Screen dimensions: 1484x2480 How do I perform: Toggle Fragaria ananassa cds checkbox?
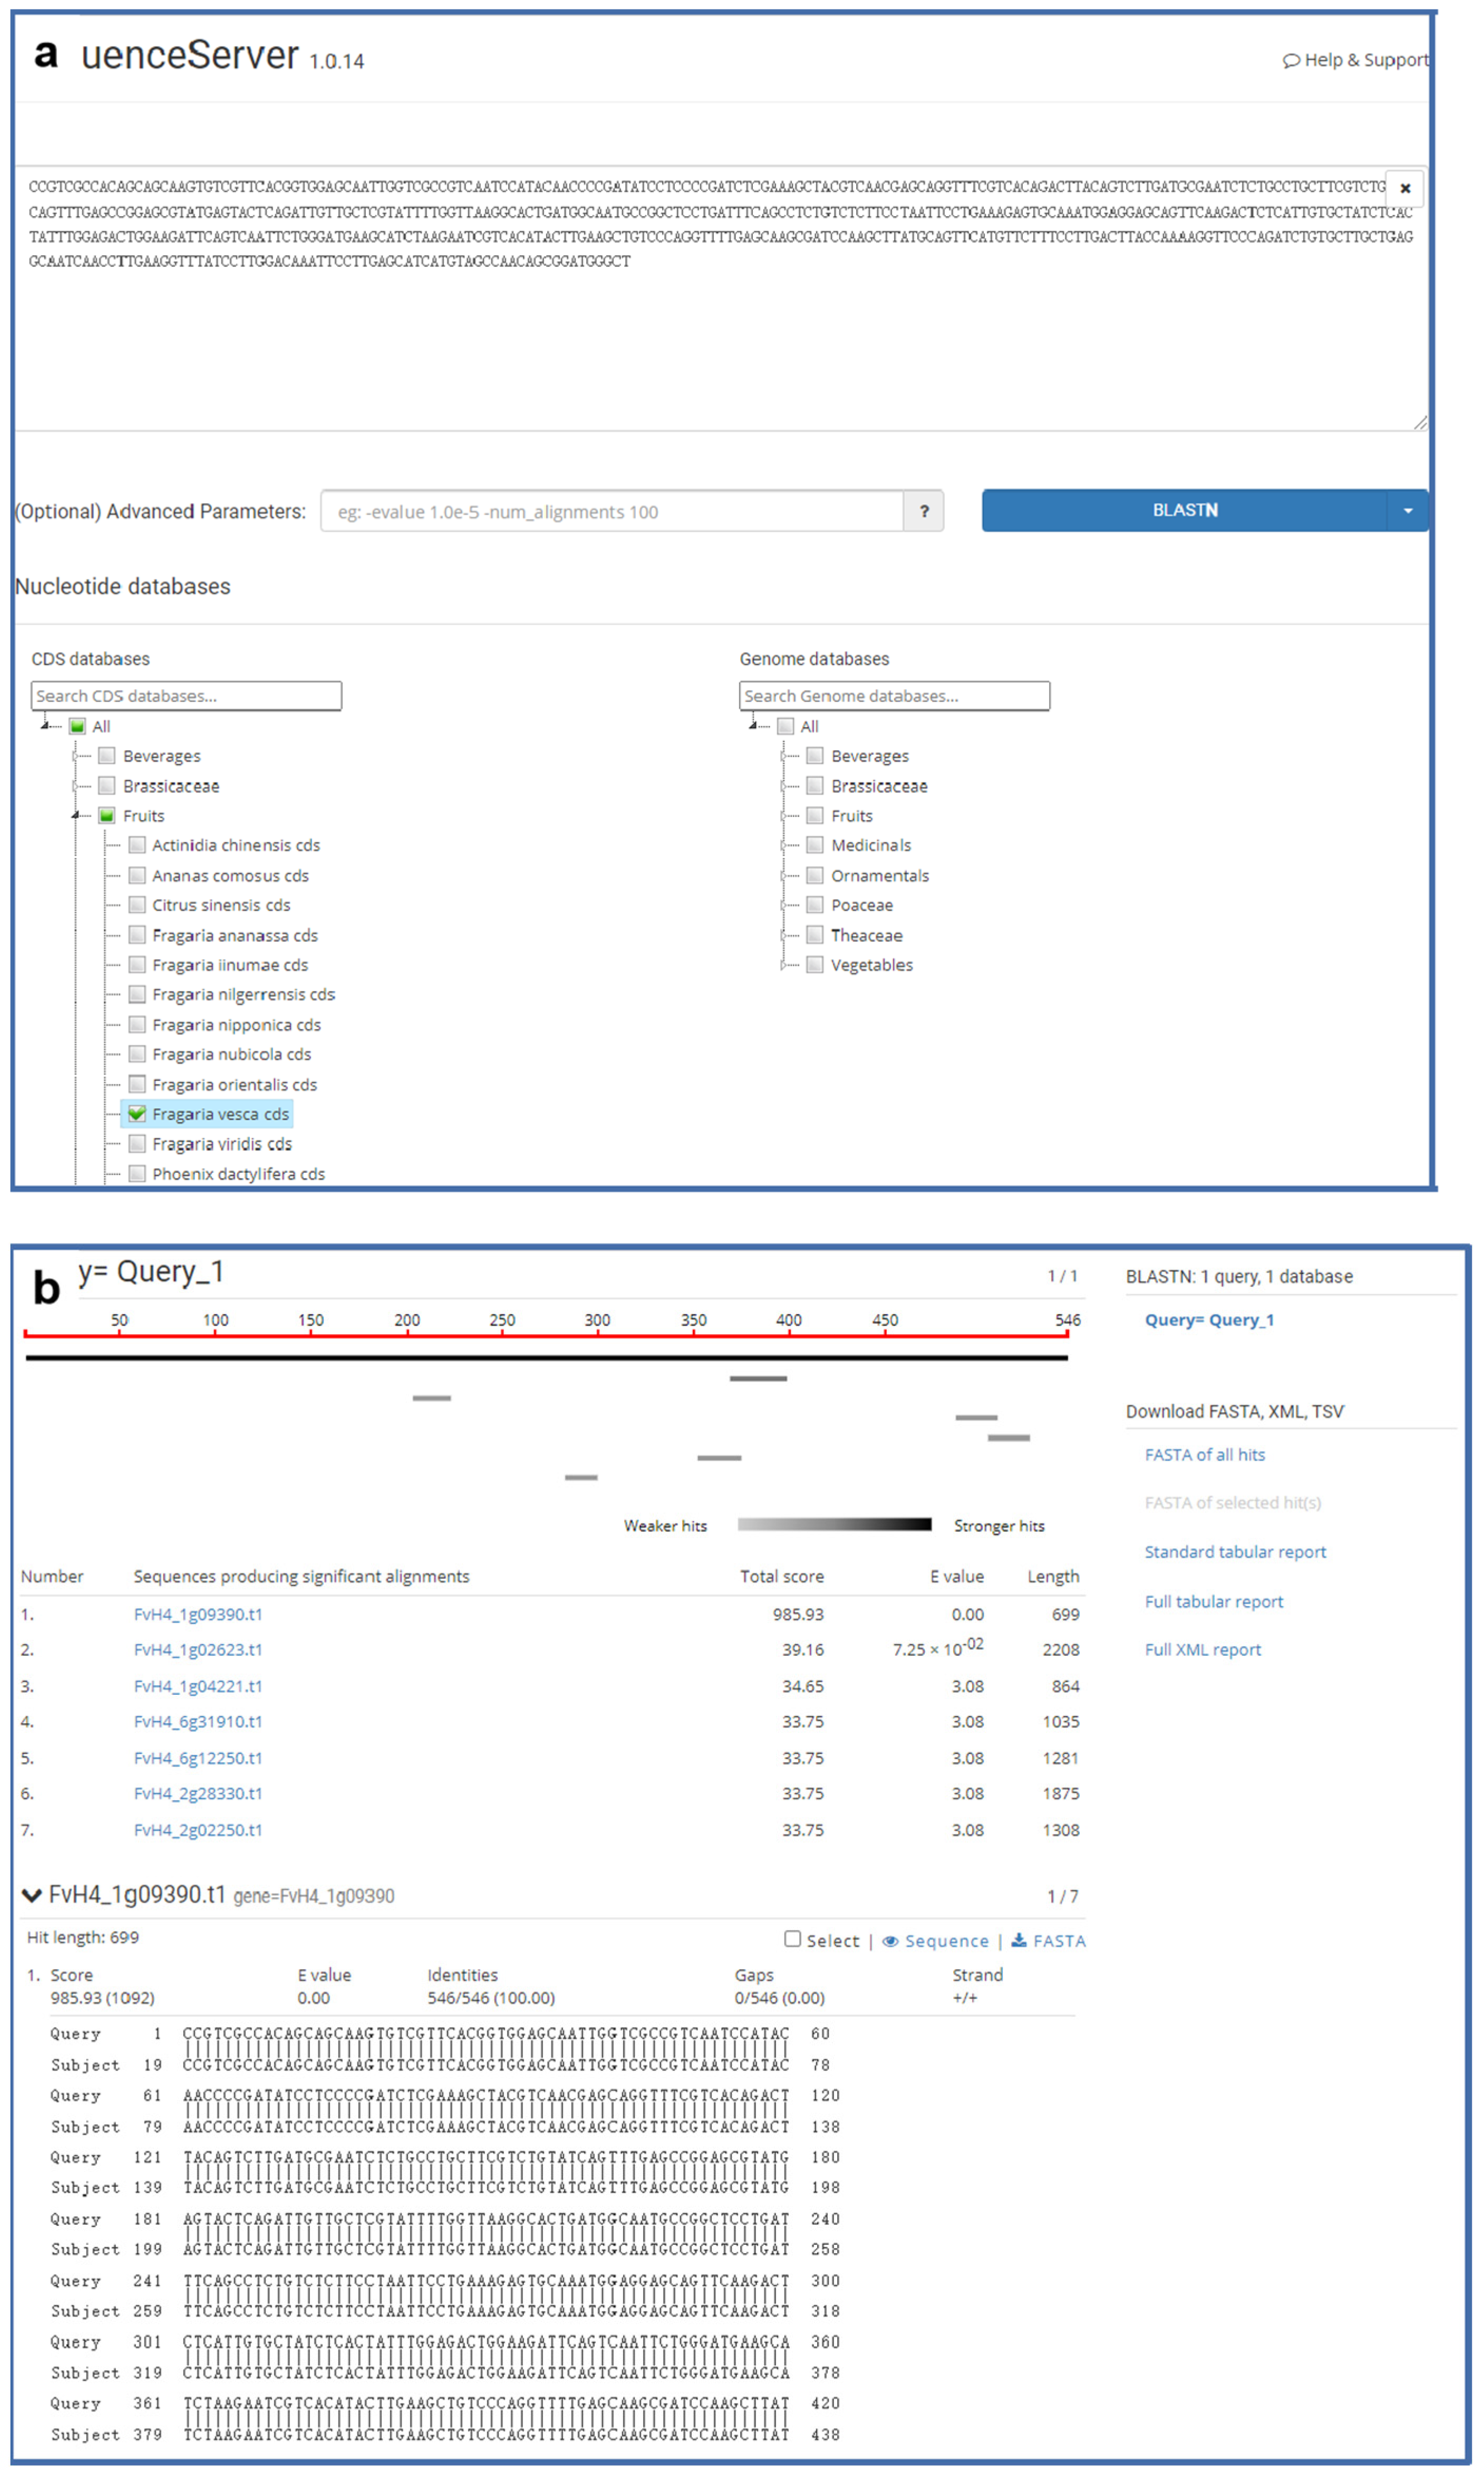(137, 935)
